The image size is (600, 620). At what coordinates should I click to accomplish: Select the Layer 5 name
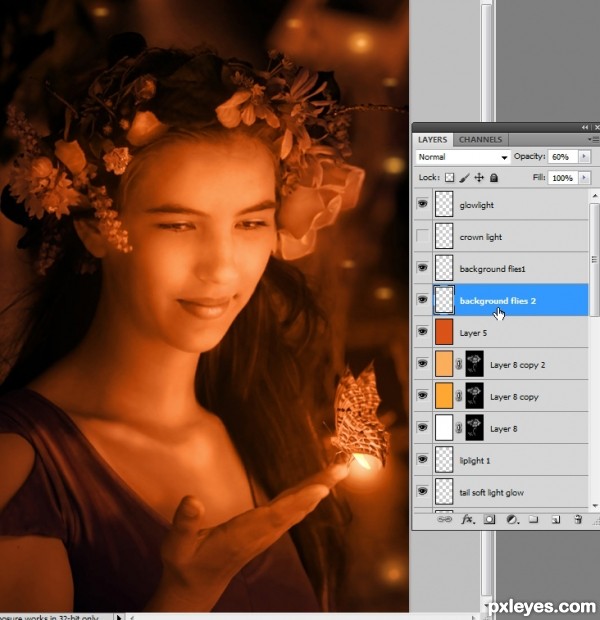click(473, 333)
